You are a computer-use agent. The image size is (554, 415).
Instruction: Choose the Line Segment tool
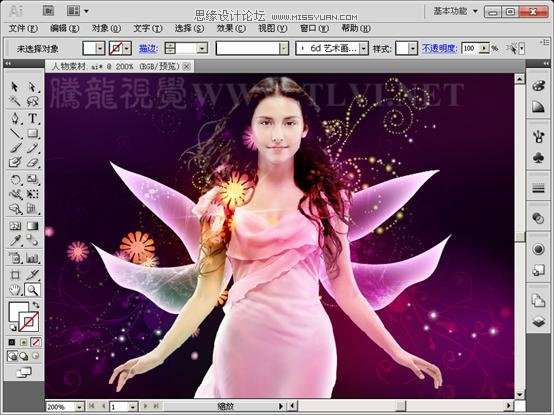coord(15,133)
